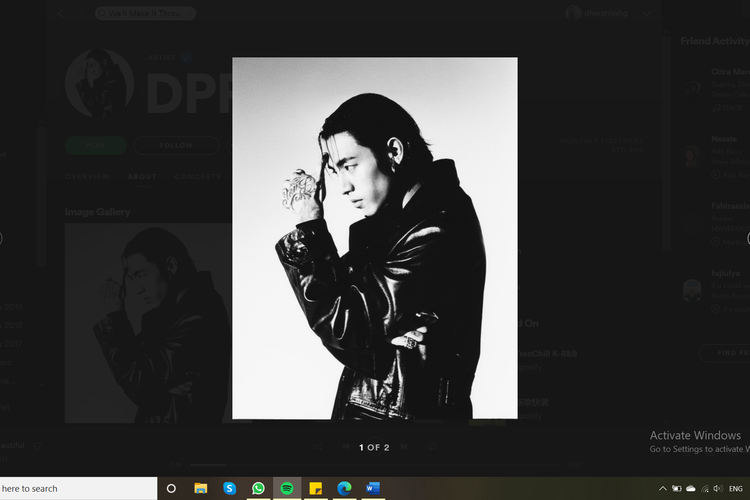The height and width of the screenshot is (500, 750).
Task: Click the Follow button for the artist
Action: pyautogui.click(x=176, y=145)
